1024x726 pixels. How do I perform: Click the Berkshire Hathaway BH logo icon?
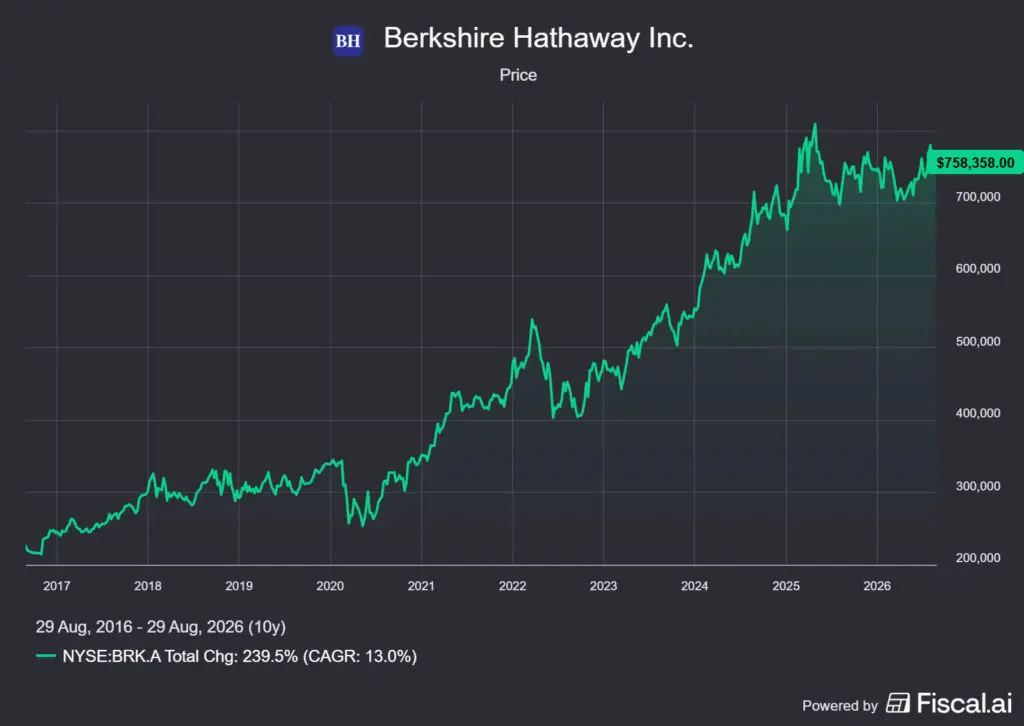(x=348, y=40)
